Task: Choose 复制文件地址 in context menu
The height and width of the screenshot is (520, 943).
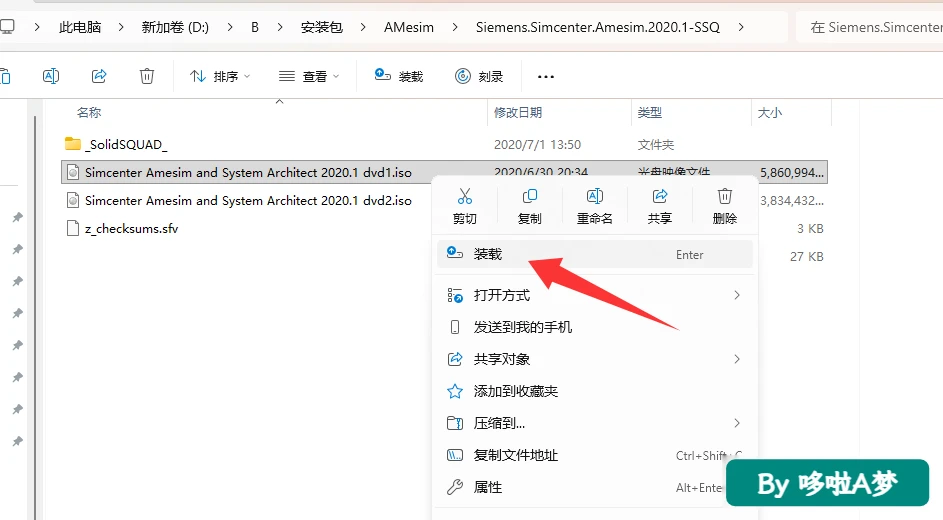Action: click(595, 455)
